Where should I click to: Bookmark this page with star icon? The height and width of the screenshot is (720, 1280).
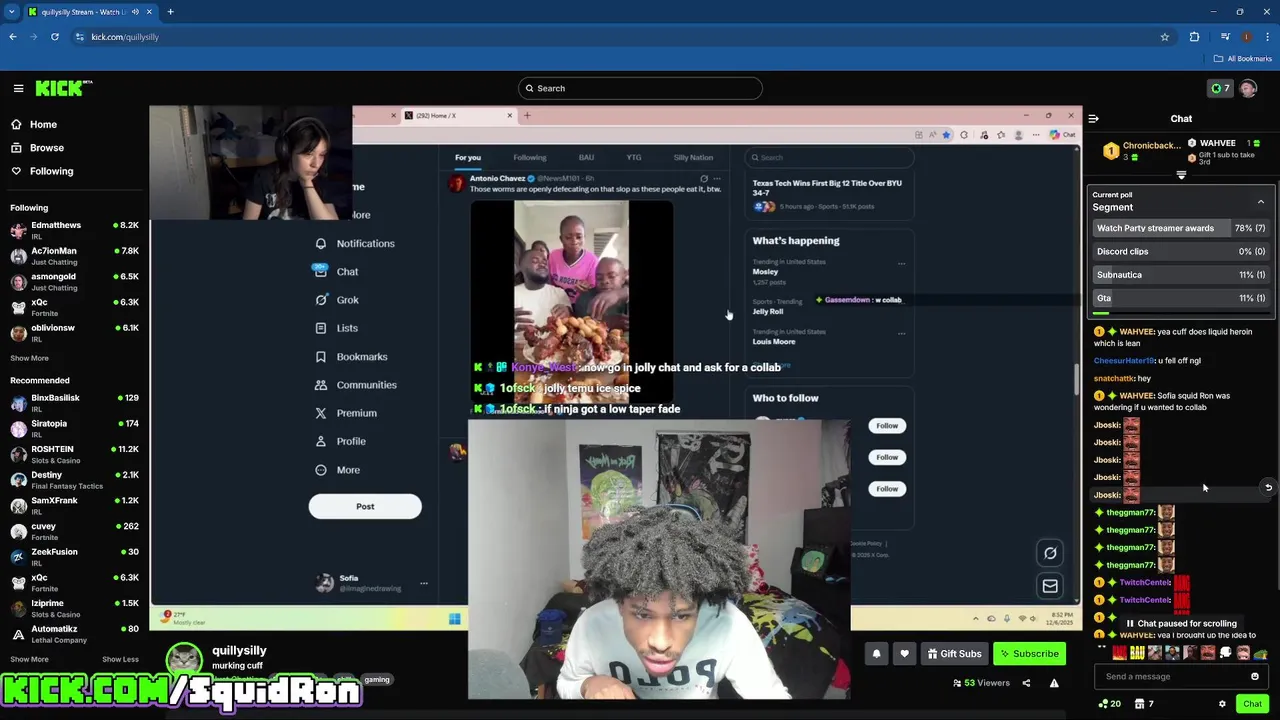tap(1165, 37)
